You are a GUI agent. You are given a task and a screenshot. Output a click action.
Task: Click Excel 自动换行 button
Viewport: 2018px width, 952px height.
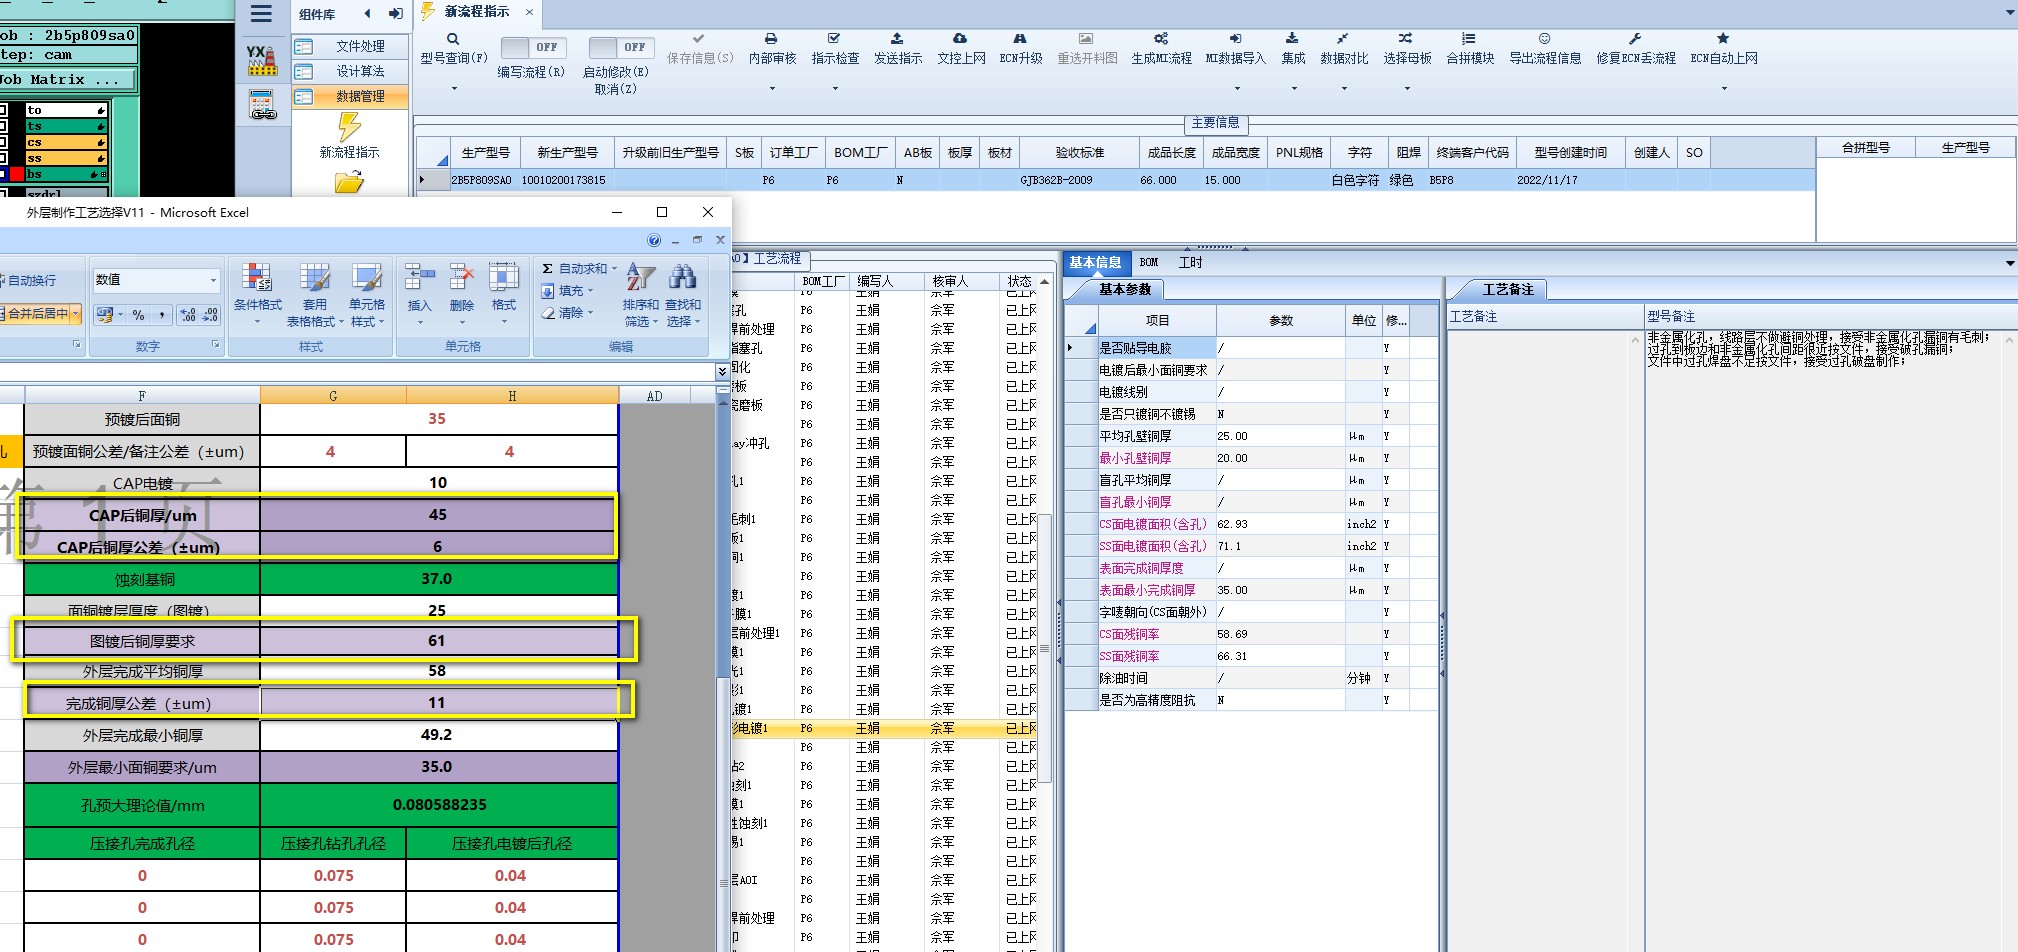tap(29, 281)
